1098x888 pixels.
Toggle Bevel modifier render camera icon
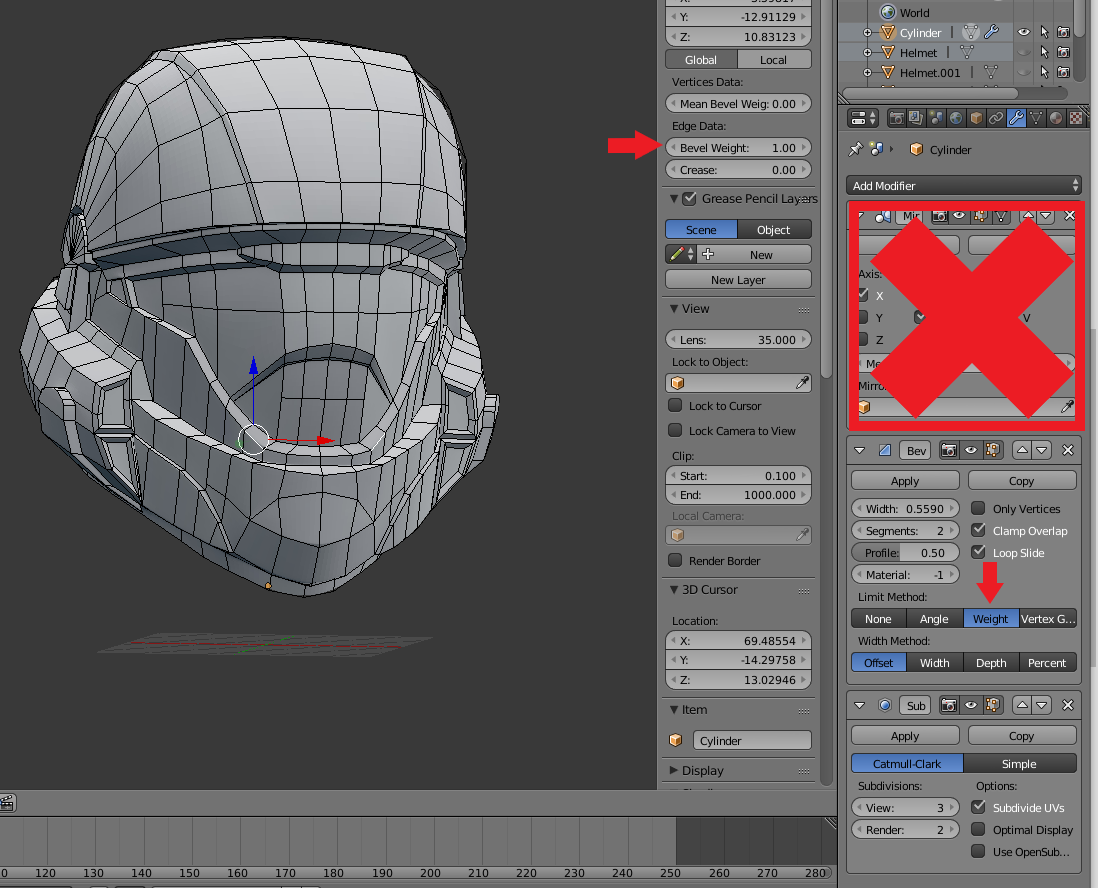pos(949,450)
